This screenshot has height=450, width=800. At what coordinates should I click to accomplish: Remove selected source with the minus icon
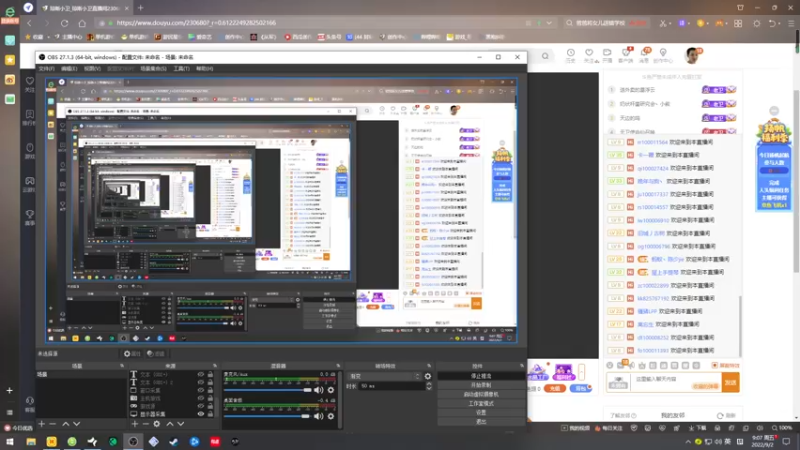[145, 424]
